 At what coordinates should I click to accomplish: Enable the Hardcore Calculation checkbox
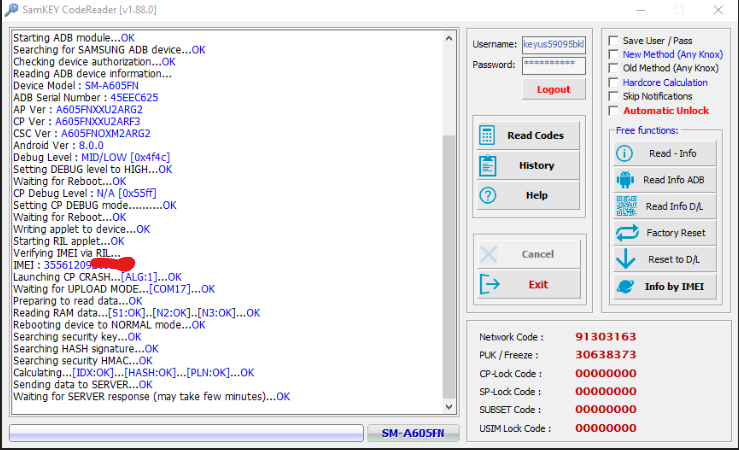613,82
